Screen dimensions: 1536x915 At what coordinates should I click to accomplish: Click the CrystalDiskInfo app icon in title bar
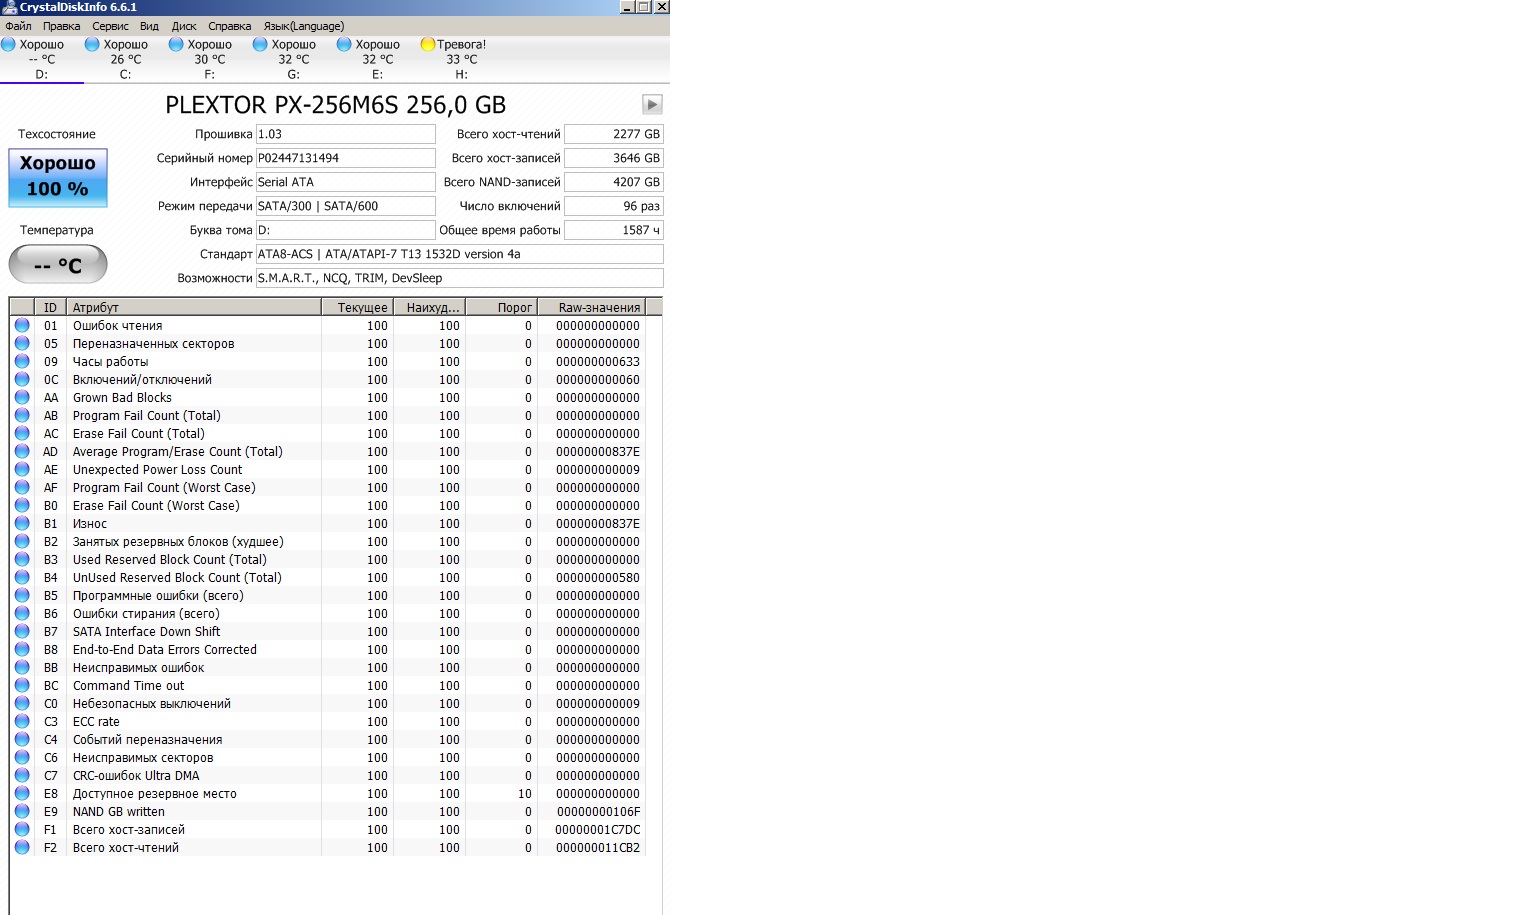point(9,7)
